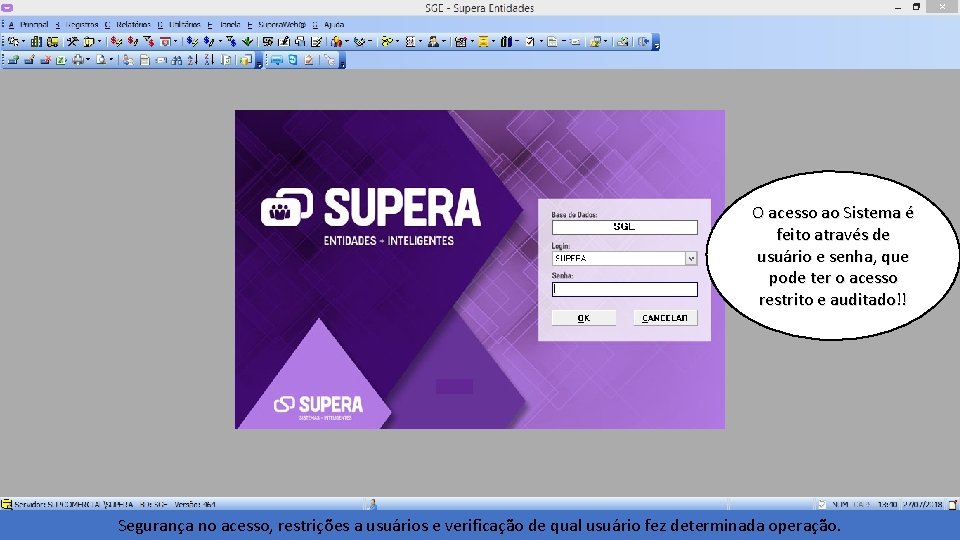Click the black binders icon
The height and width of the screenshot is (540, 960).
pos(506,42)
